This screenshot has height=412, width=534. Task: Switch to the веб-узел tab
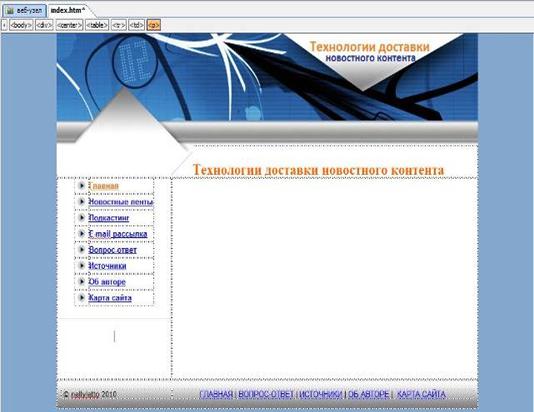coord(25,11)
